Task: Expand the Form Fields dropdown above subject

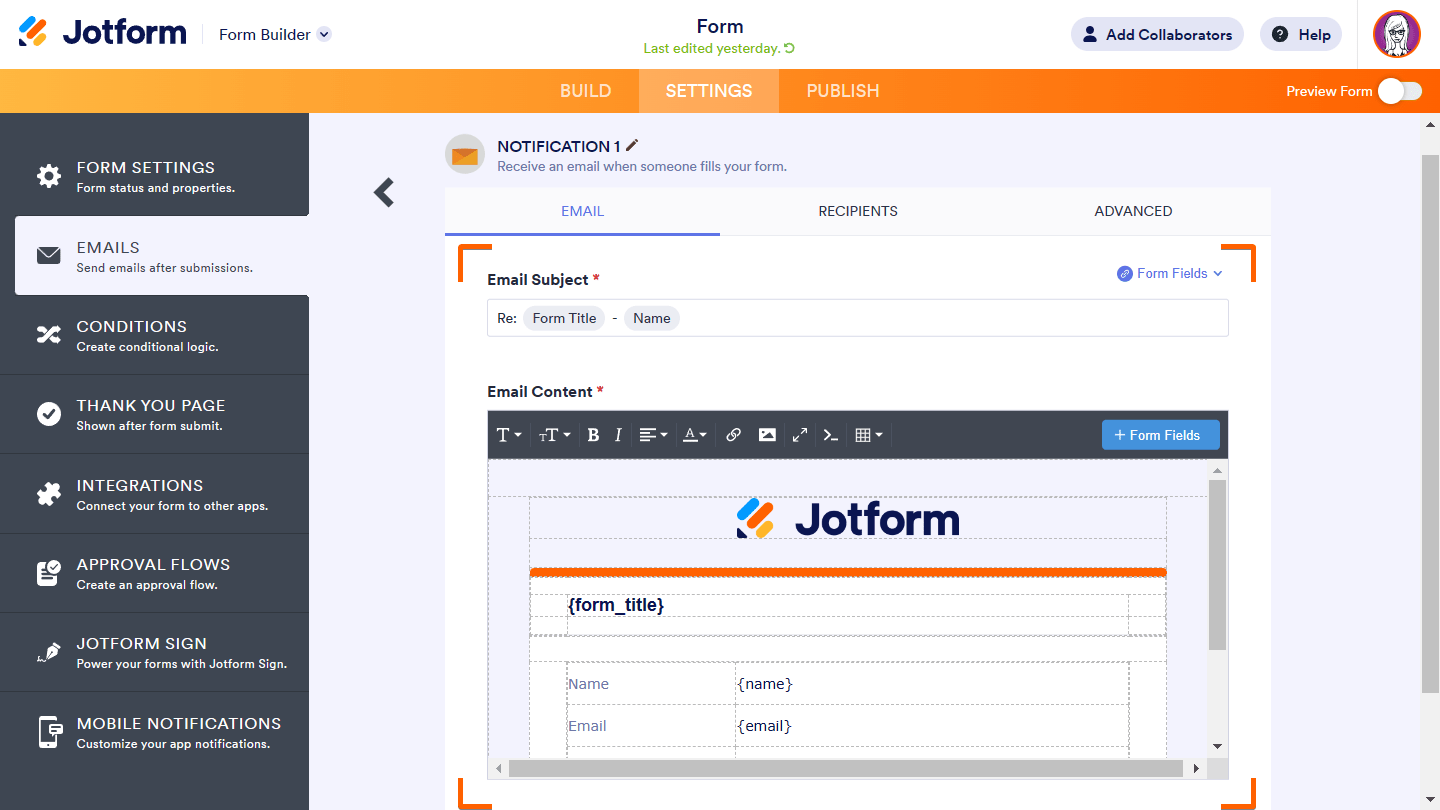Action: pos(1170,273)
